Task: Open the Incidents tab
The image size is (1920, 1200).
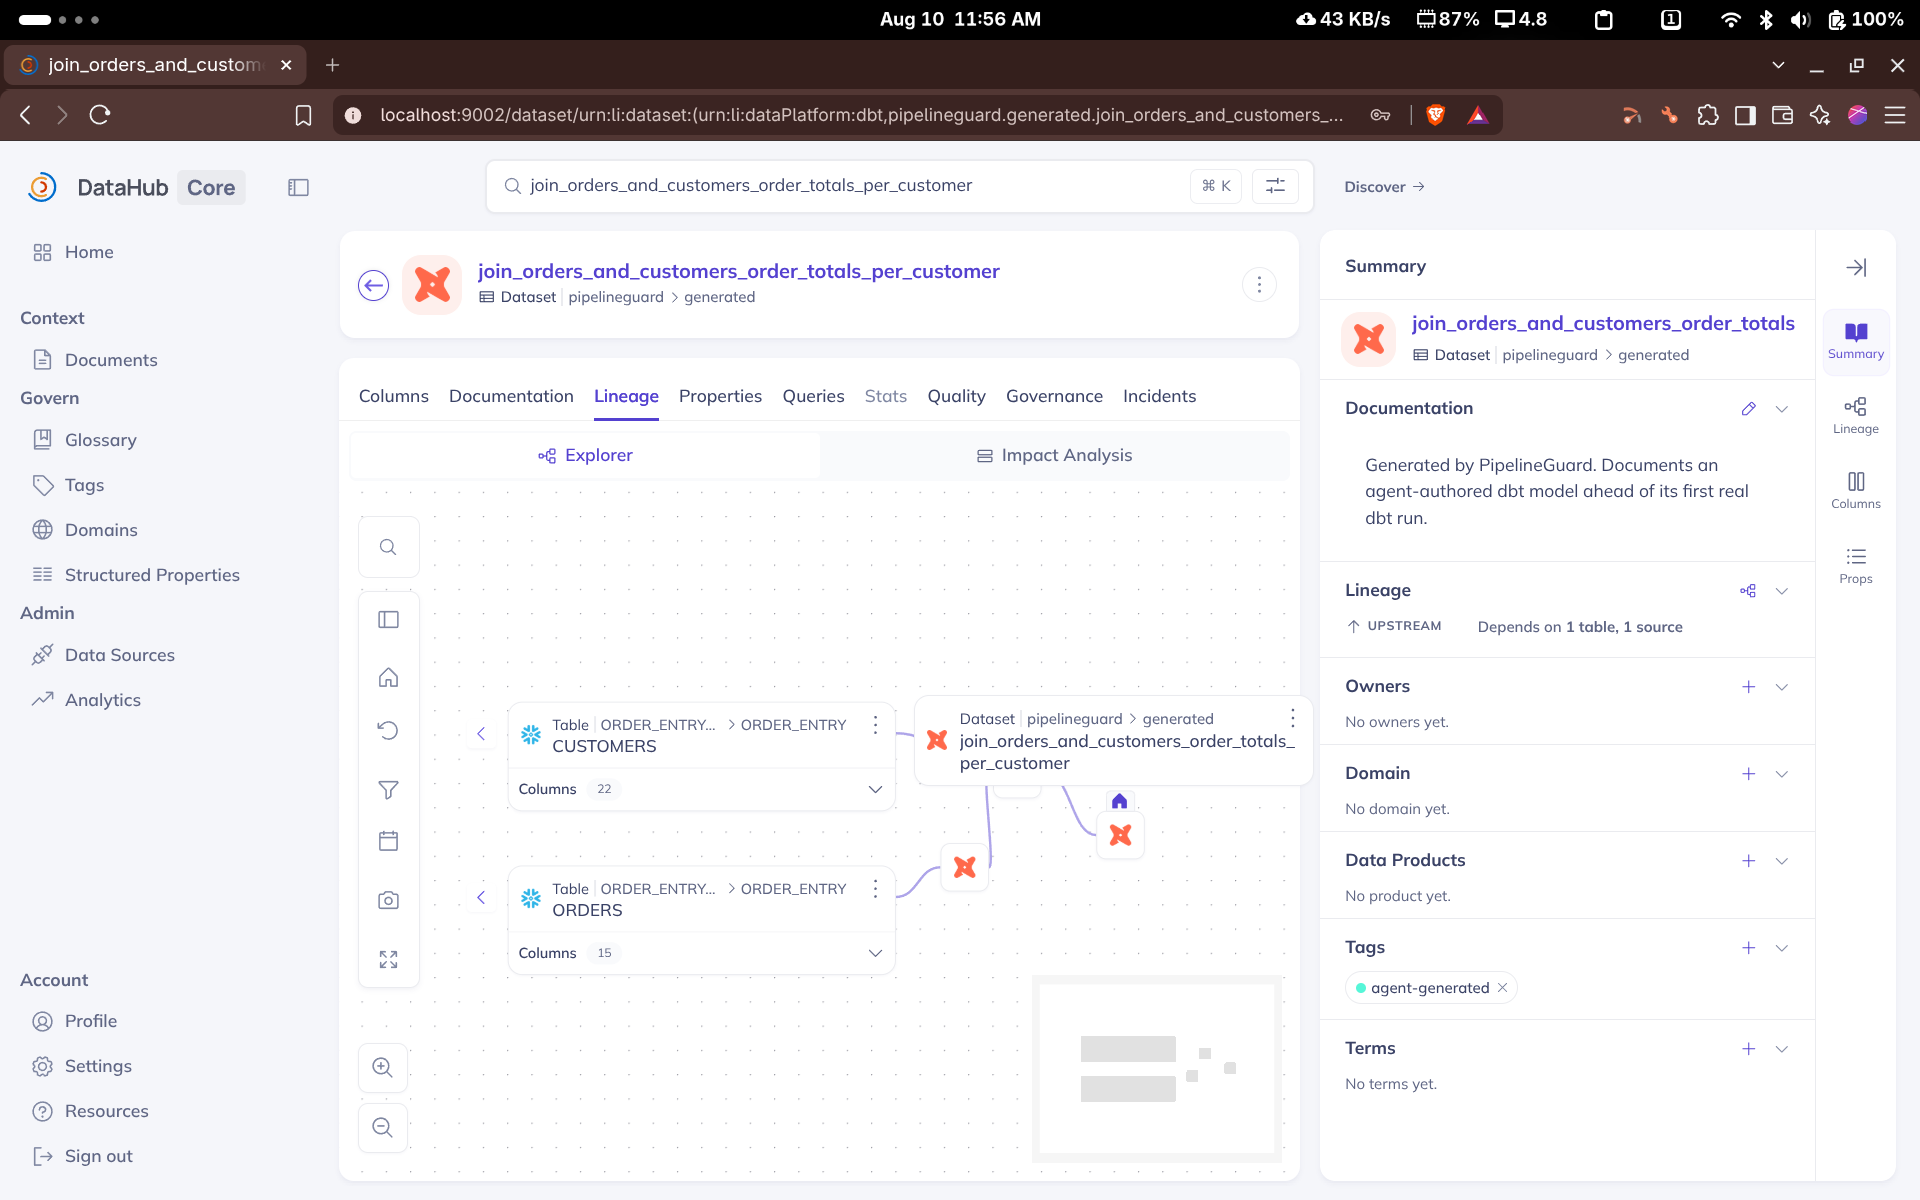Action: point(1159,396)
